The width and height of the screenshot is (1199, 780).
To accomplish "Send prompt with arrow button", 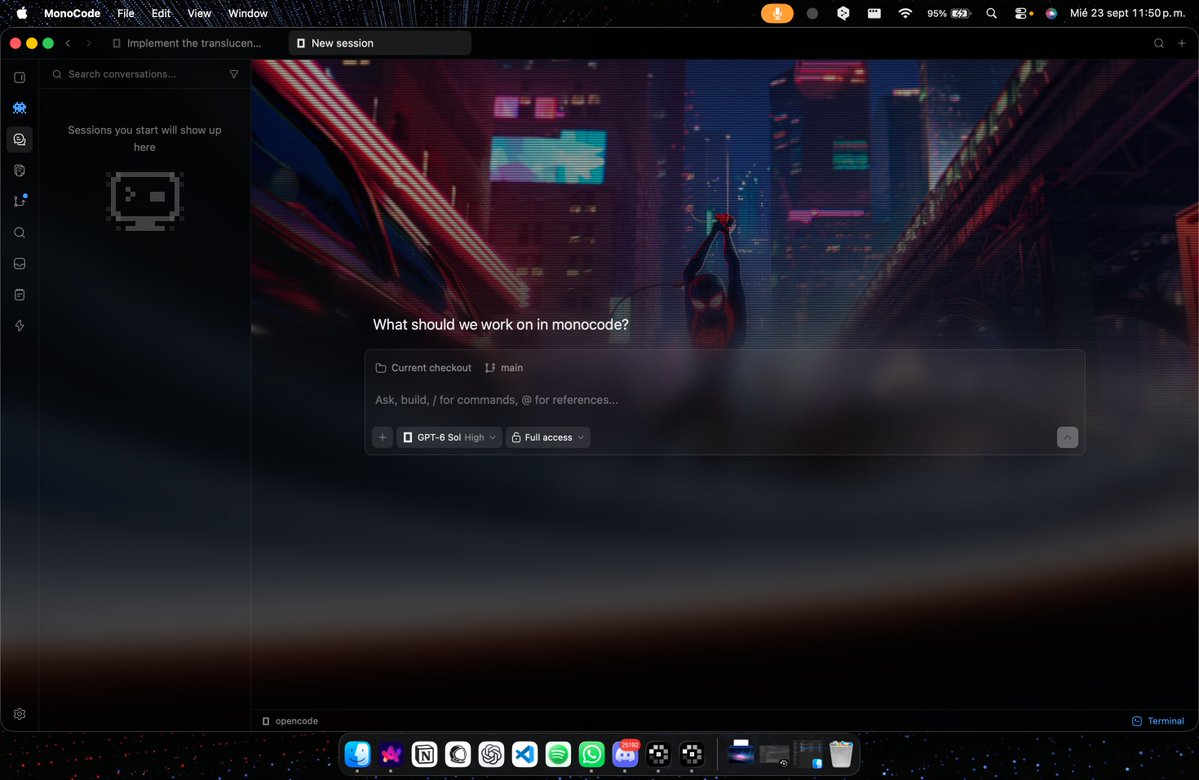I will (x=1067, y=437).
